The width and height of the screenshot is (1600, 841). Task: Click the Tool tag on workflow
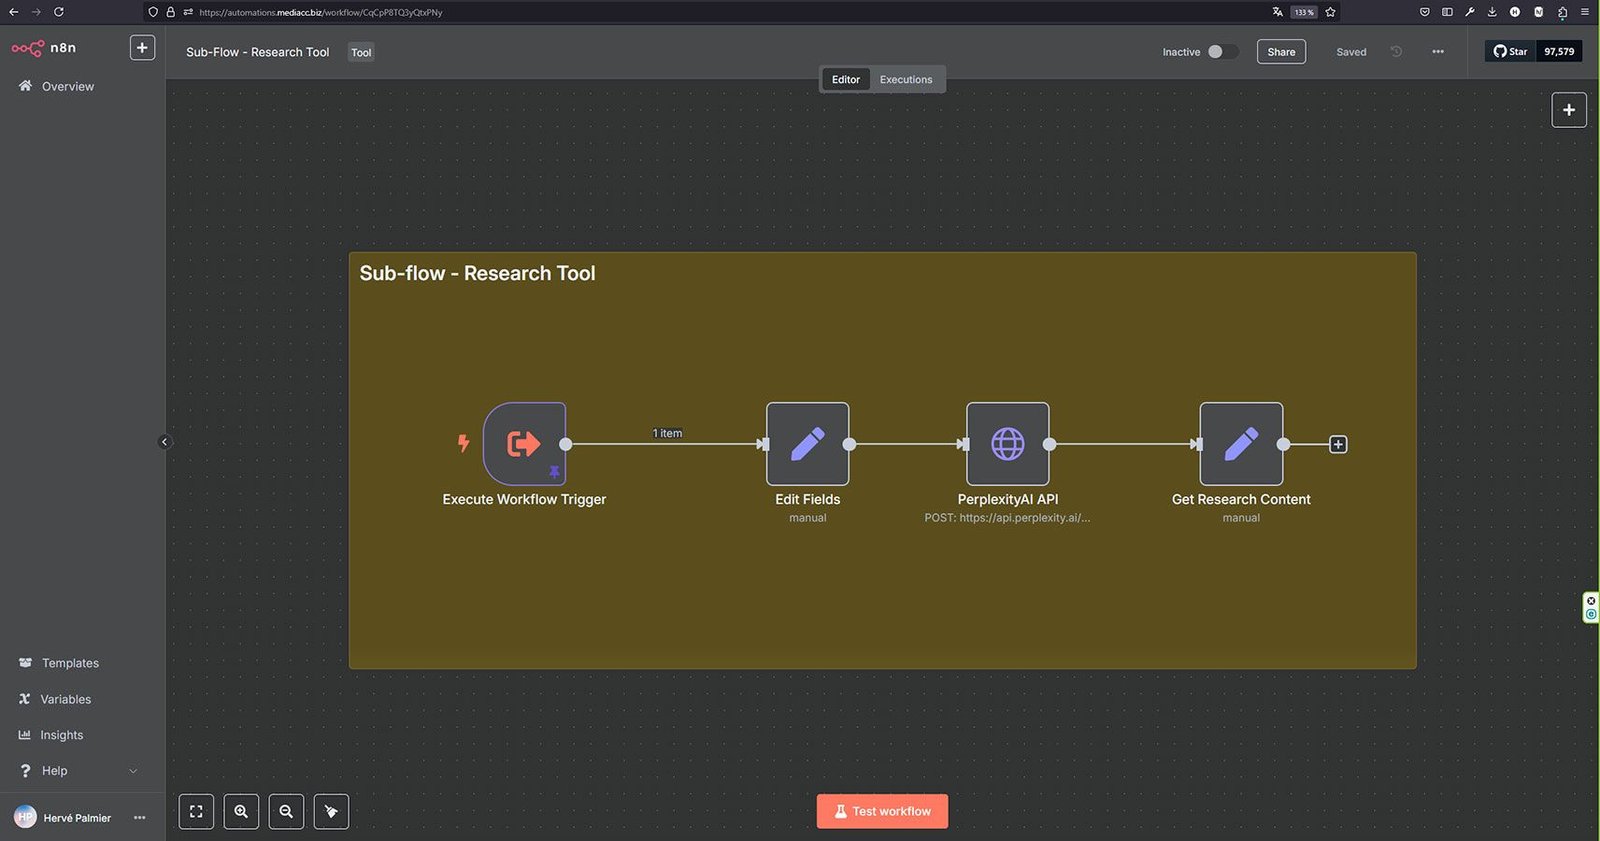361,53
